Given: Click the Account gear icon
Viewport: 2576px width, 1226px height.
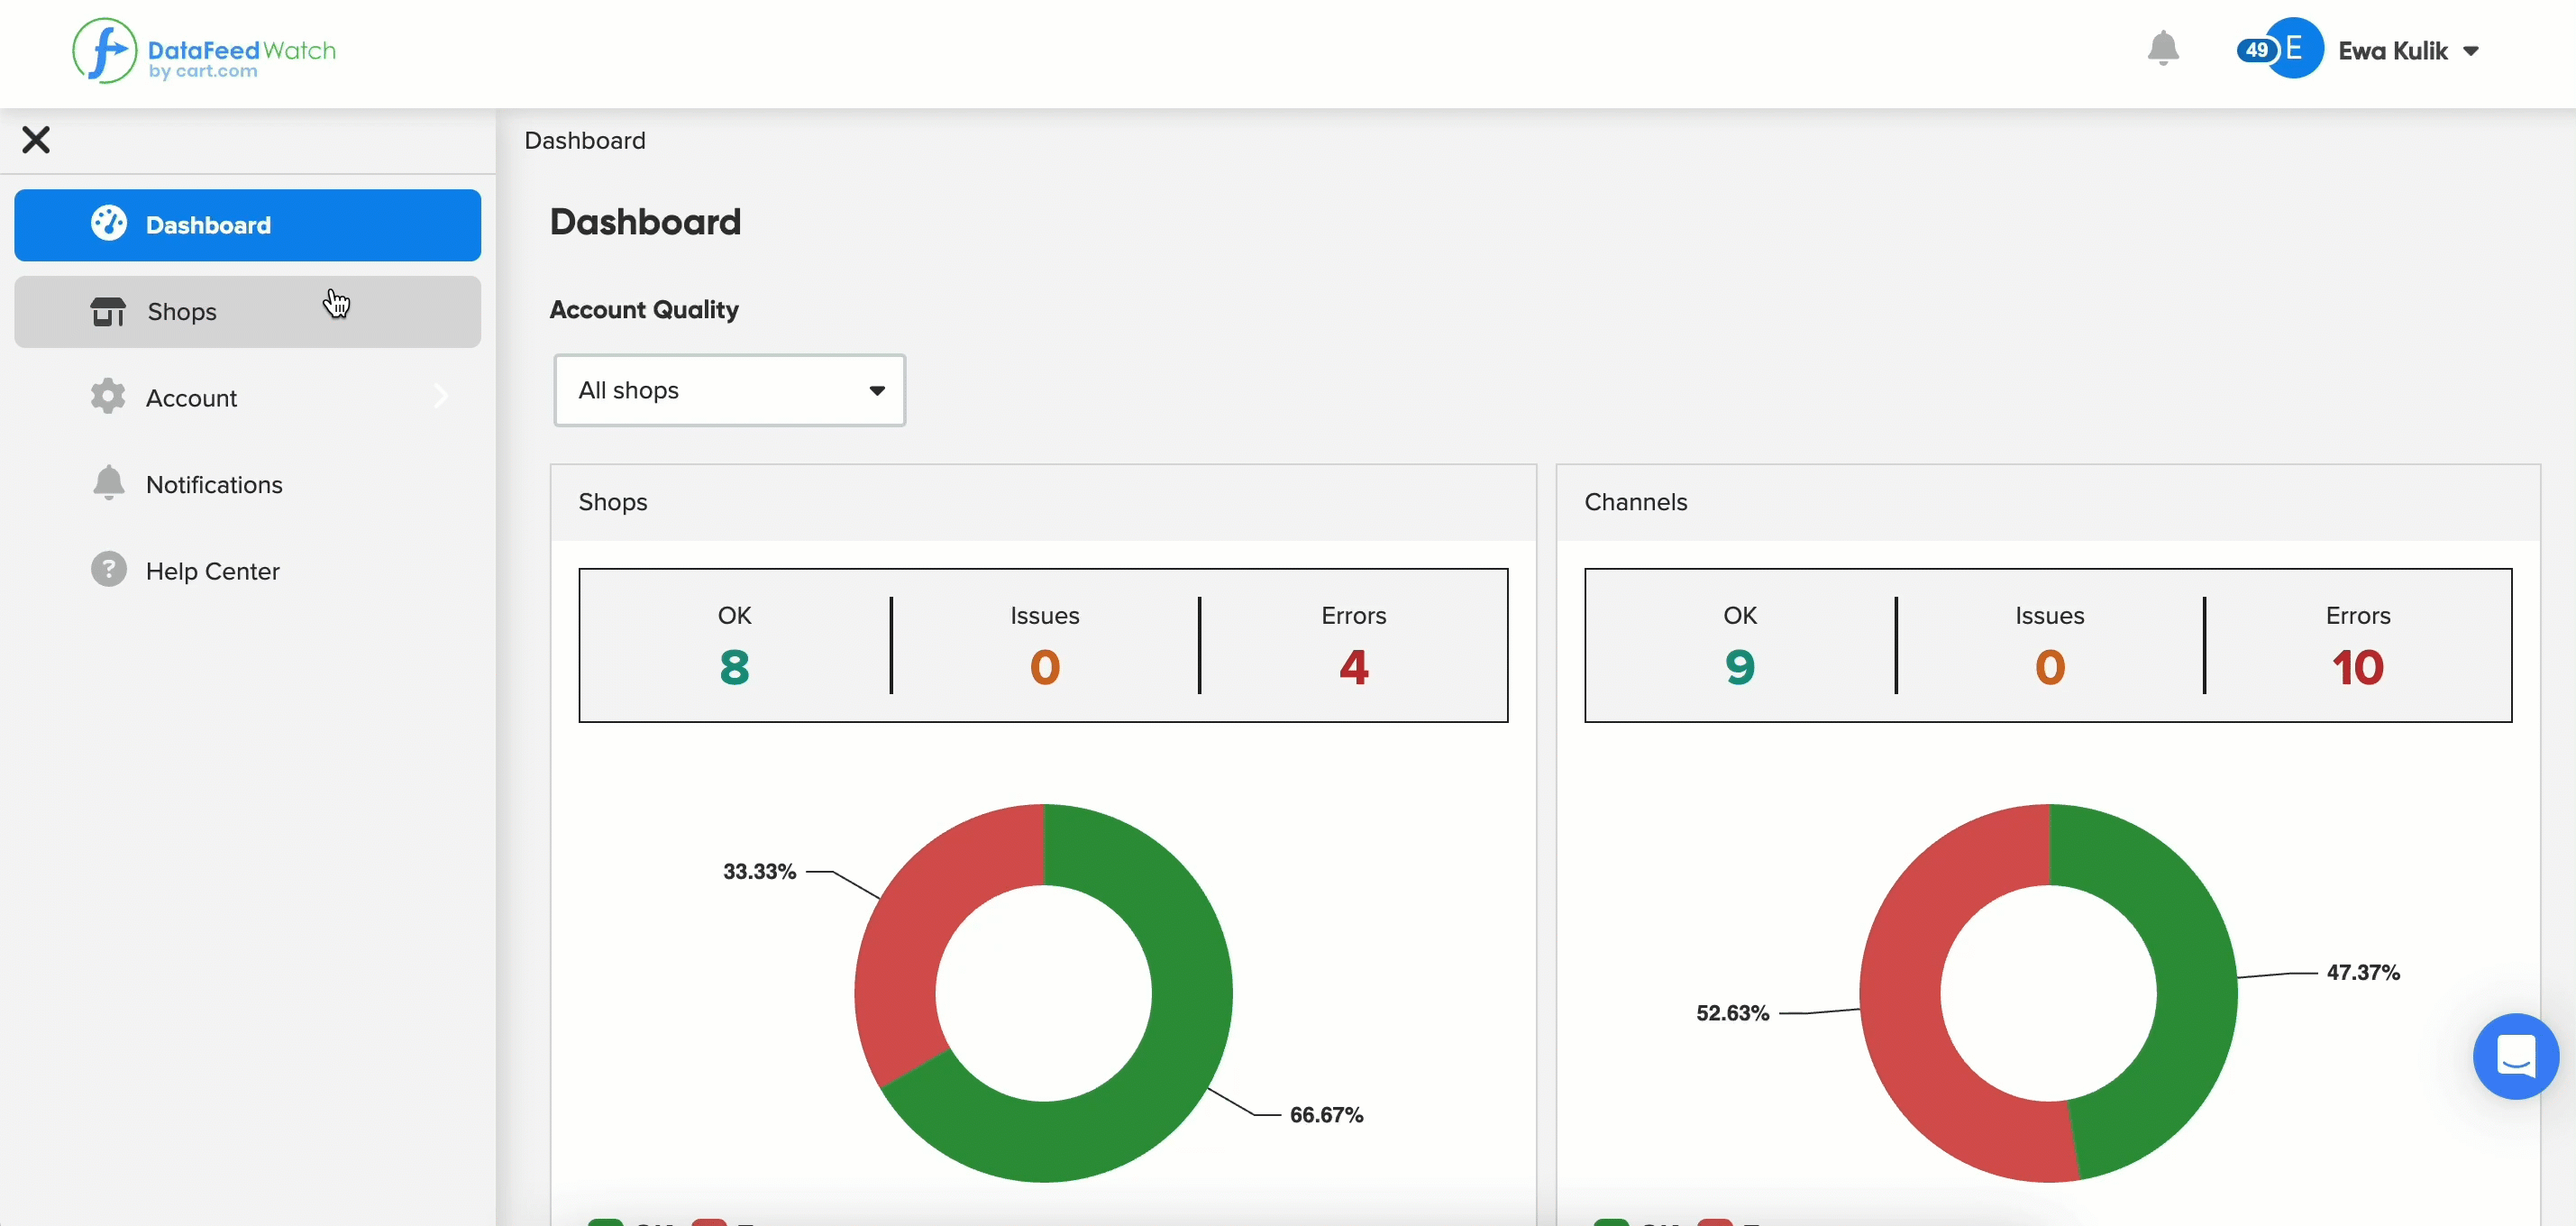Looking at the screenshot, I should coord(108,397).
